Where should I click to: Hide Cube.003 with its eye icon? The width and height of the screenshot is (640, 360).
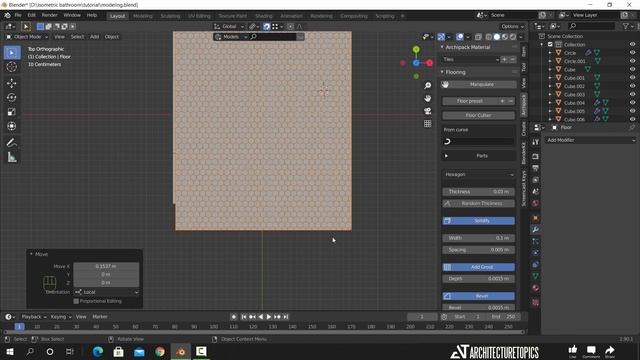click(x=632, y=94)
